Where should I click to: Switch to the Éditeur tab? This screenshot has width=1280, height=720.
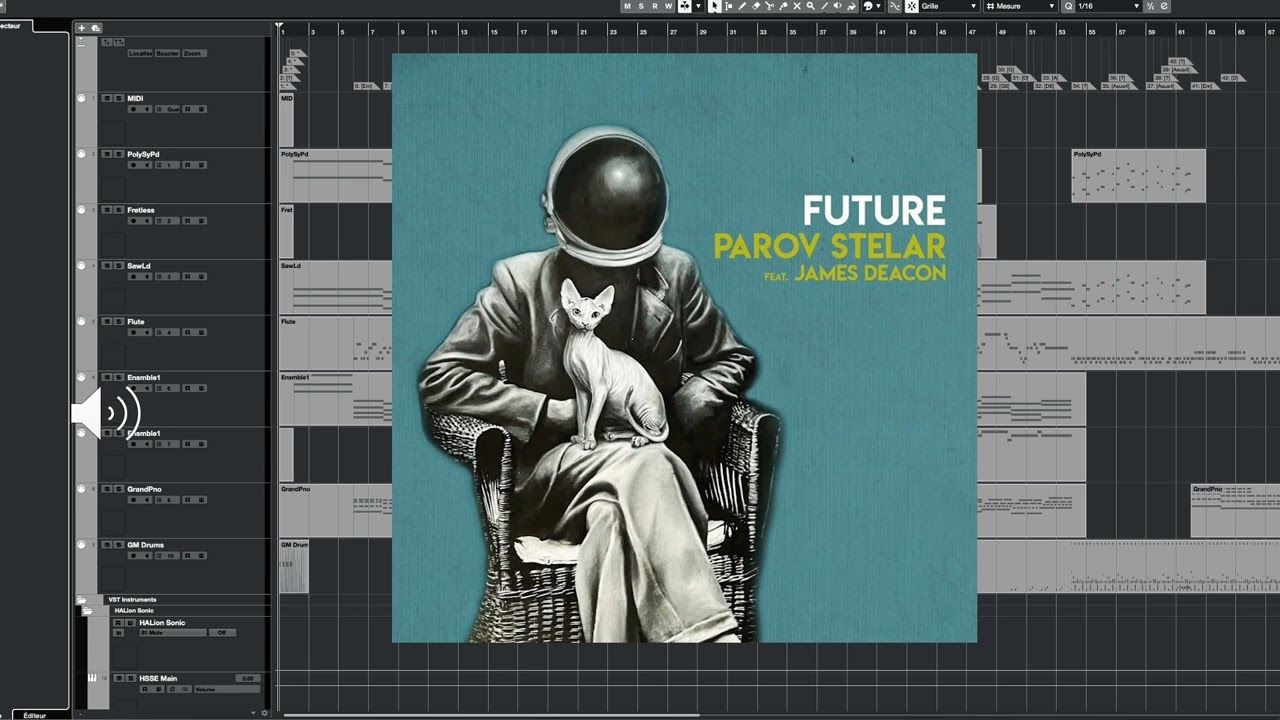[x=35, y=715]
